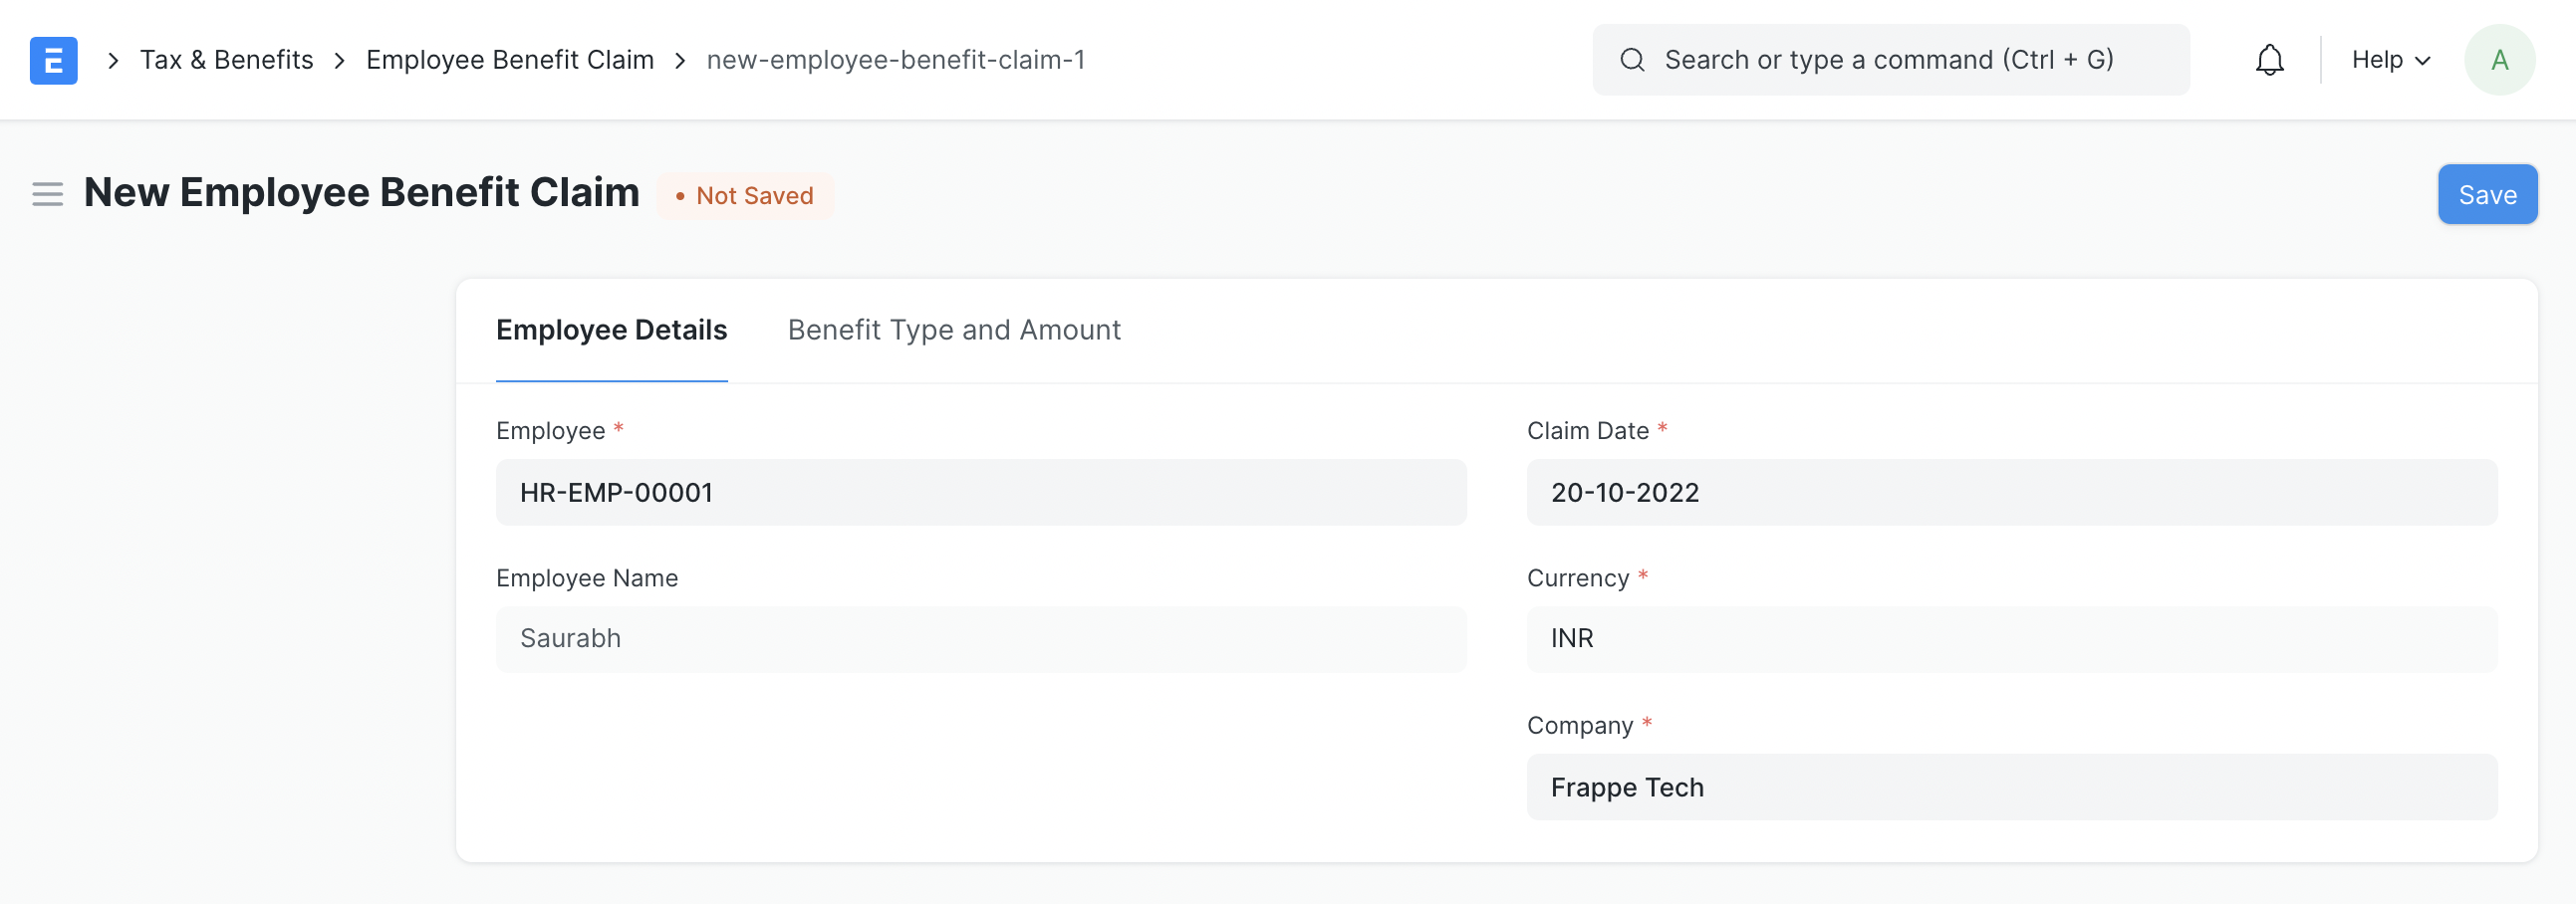Open the user avatar menu
This screenshot has height=904, width=2576.
coord(2498,60)
